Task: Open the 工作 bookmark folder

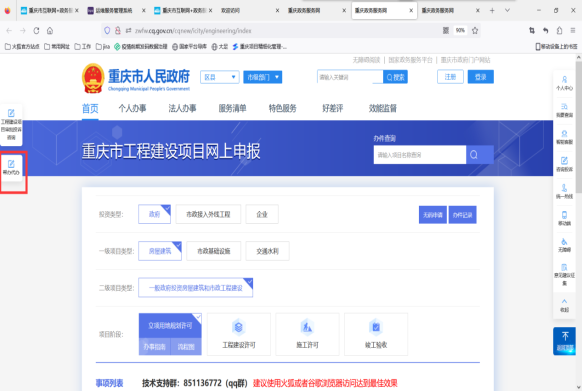Action: [x=82, y=47]
